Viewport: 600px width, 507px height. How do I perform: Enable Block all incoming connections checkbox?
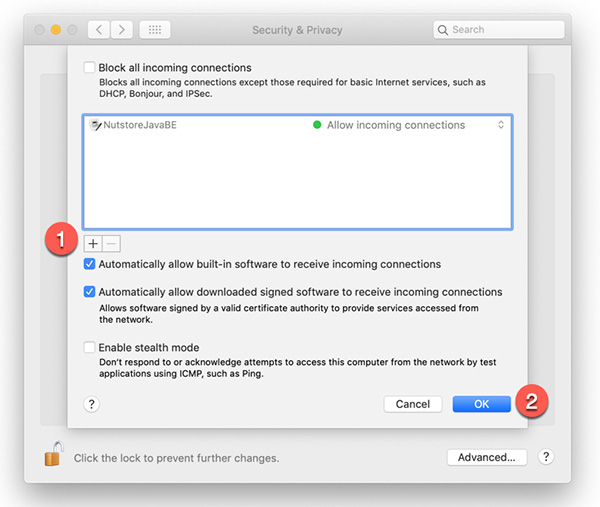(x=91, y=68)
